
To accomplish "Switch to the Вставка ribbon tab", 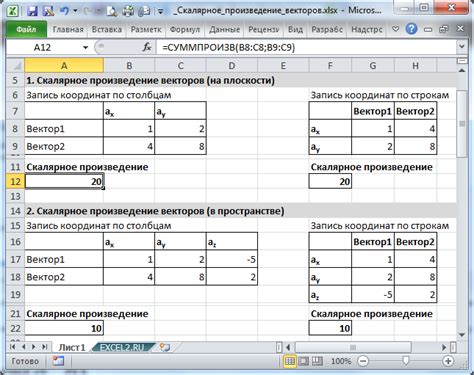I will [107, 29].
